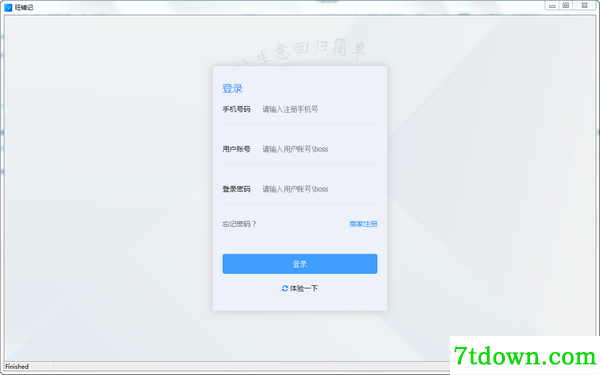Click the blue 登录 login button

pyautogui.click(x=300, y=264)
